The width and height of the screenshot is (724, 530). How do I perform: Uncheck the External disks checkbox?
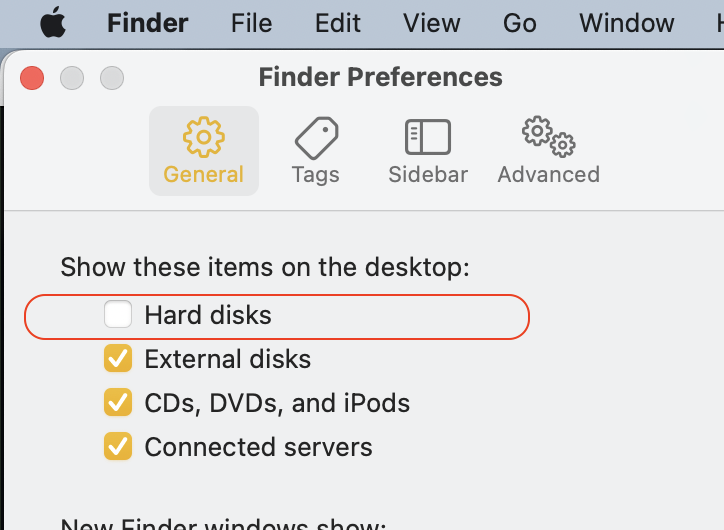(118, 359)
